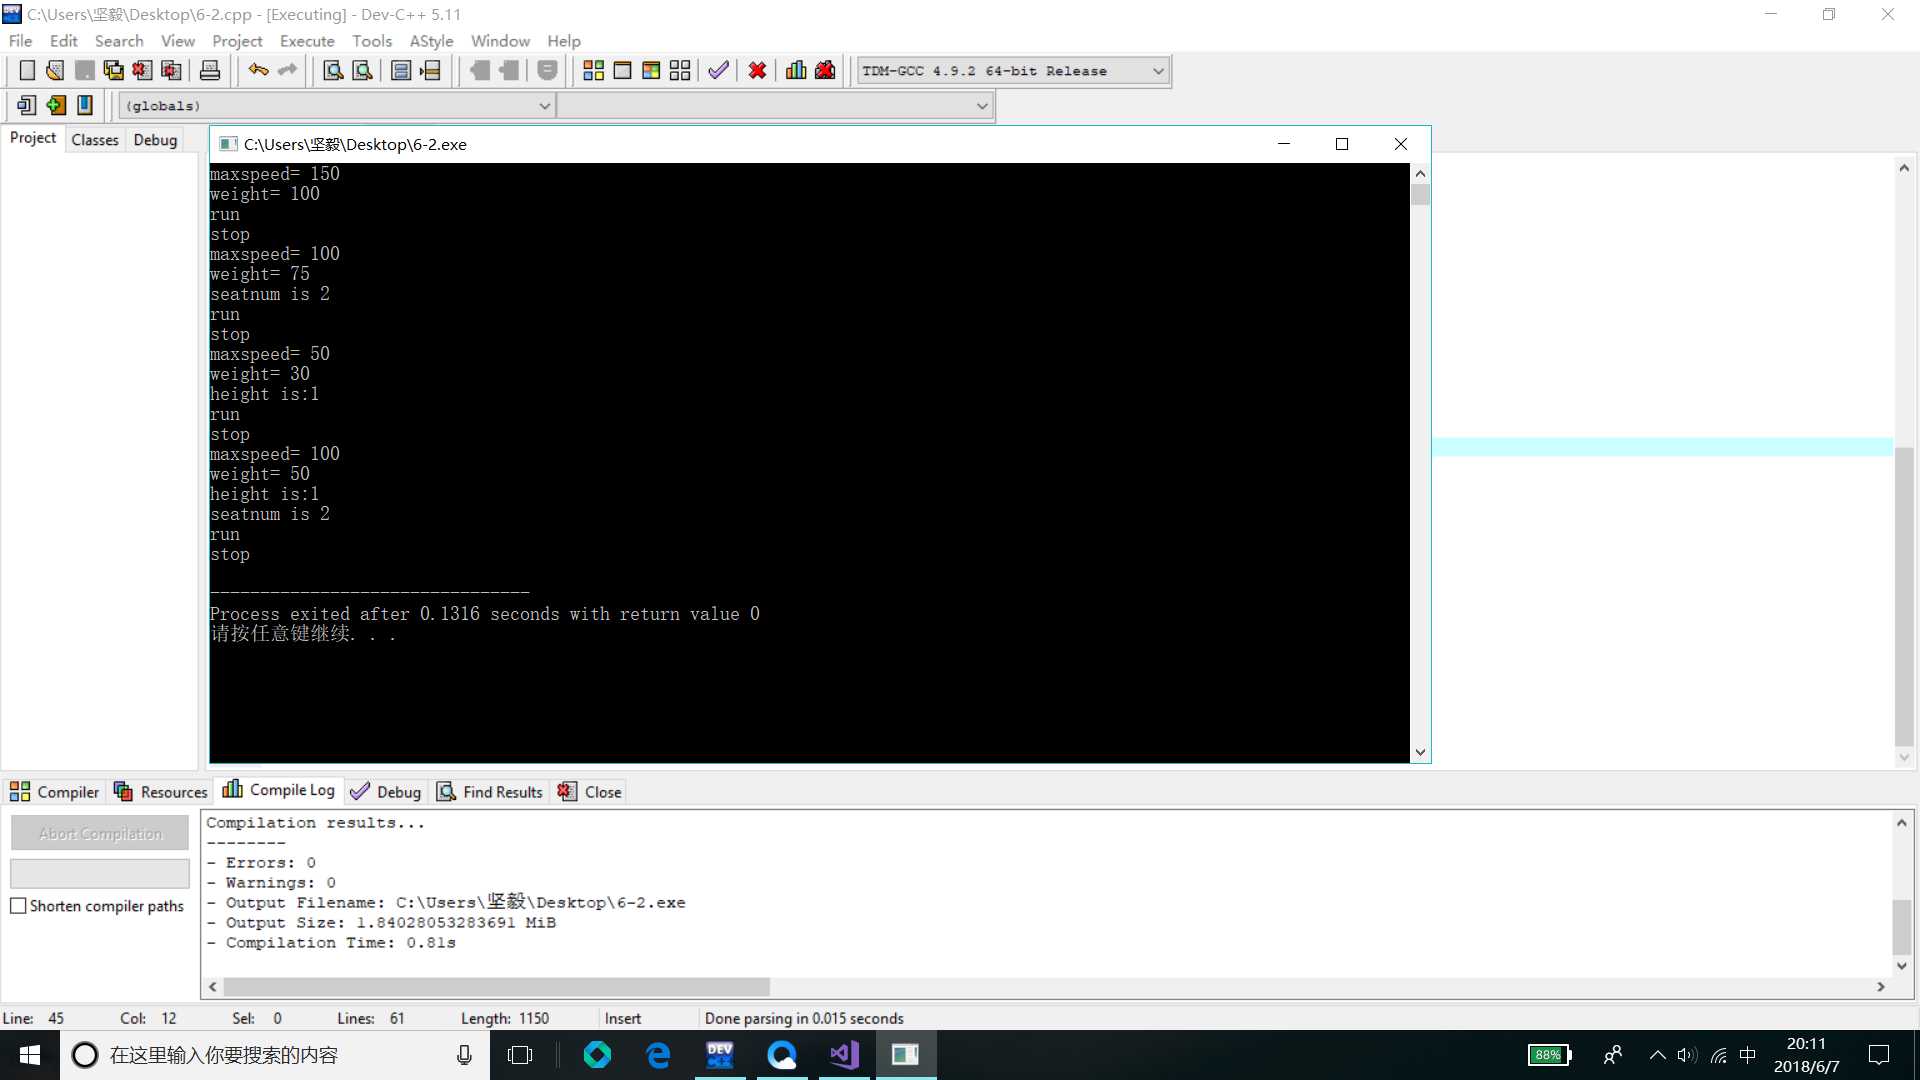
Task: Click the Stop execution icon
Action: click(x=758, y=71)
